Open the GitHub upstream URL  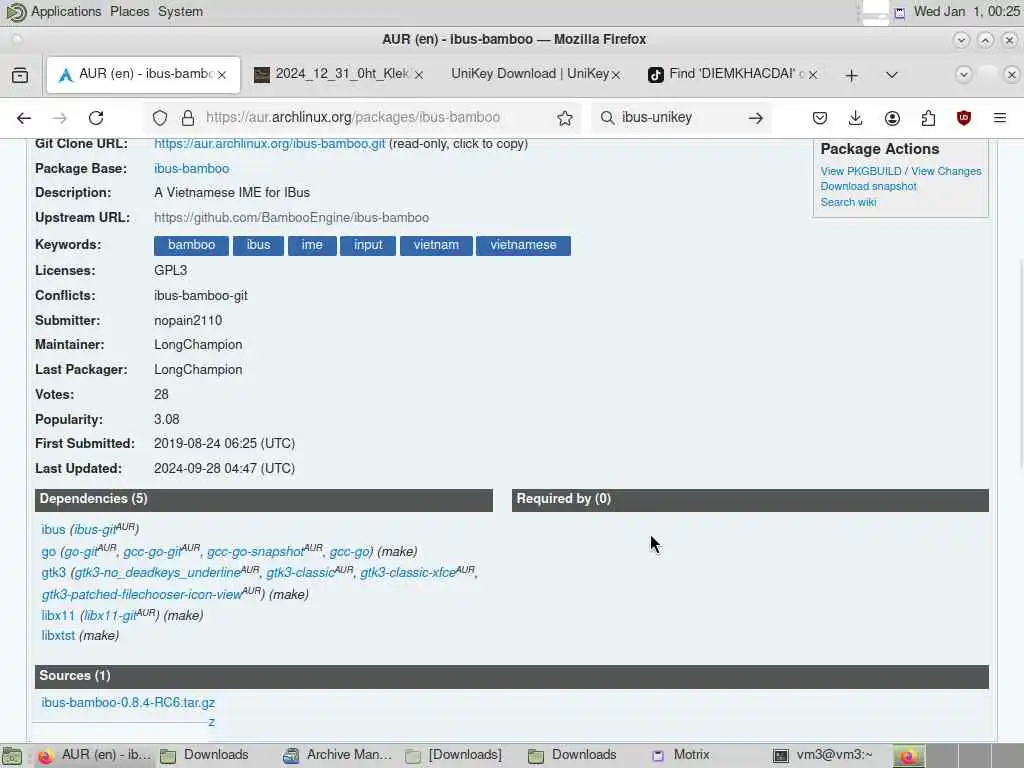coord(291,217)
